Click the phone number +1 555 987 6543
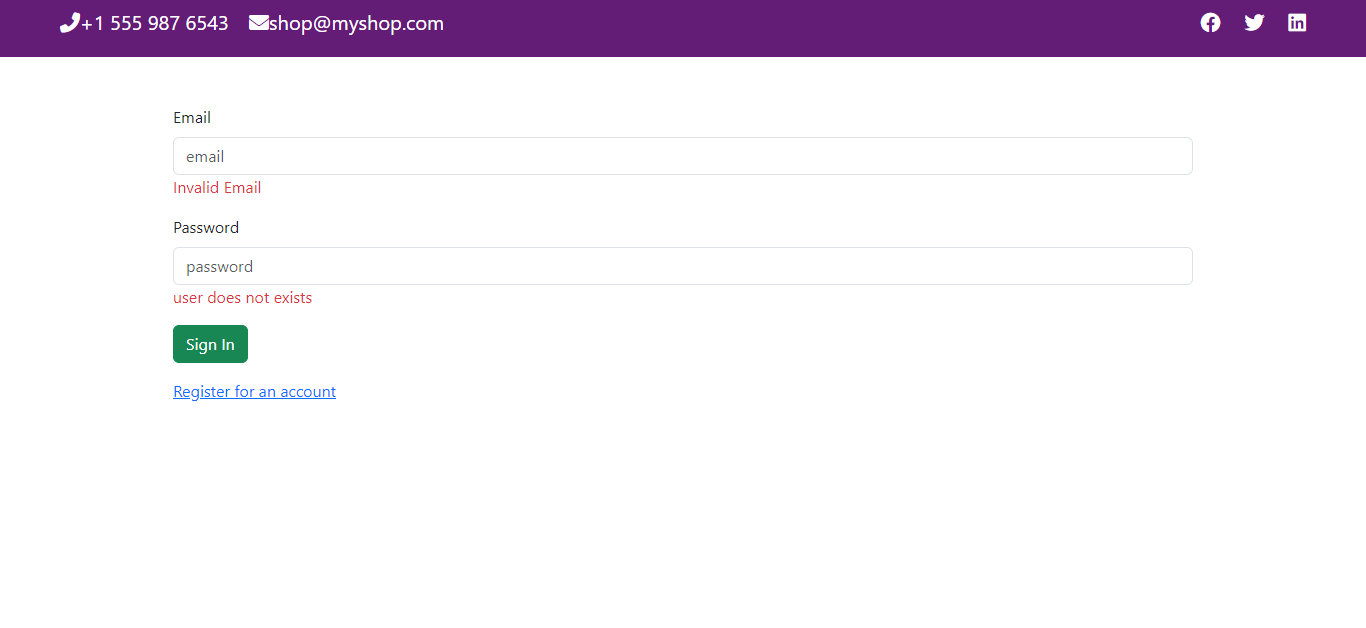 [154, 22]
